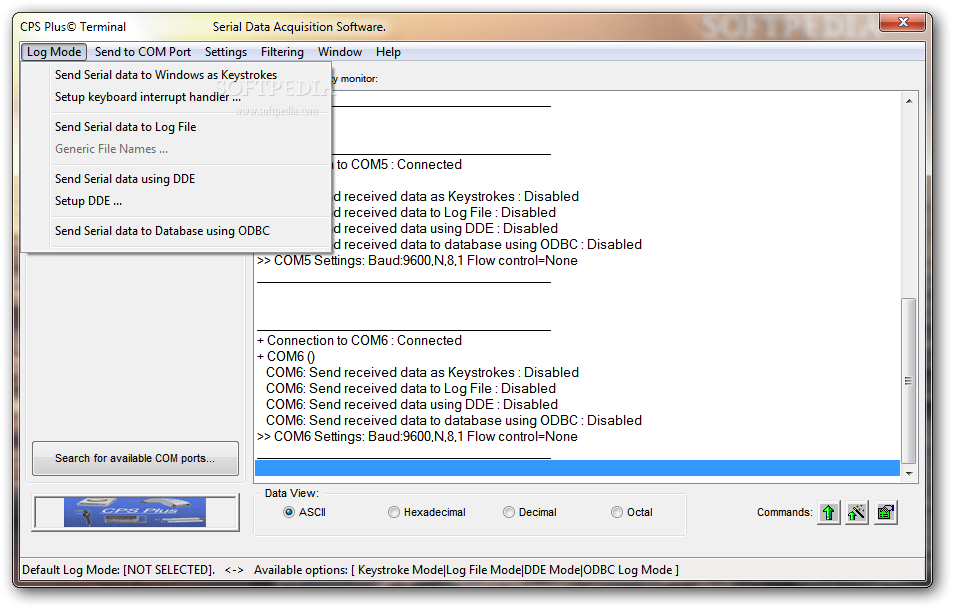The height and width of the screenshot is (608, 953).
Task: Click the green up-arrow command icon
Action: (x=829, y=513)
